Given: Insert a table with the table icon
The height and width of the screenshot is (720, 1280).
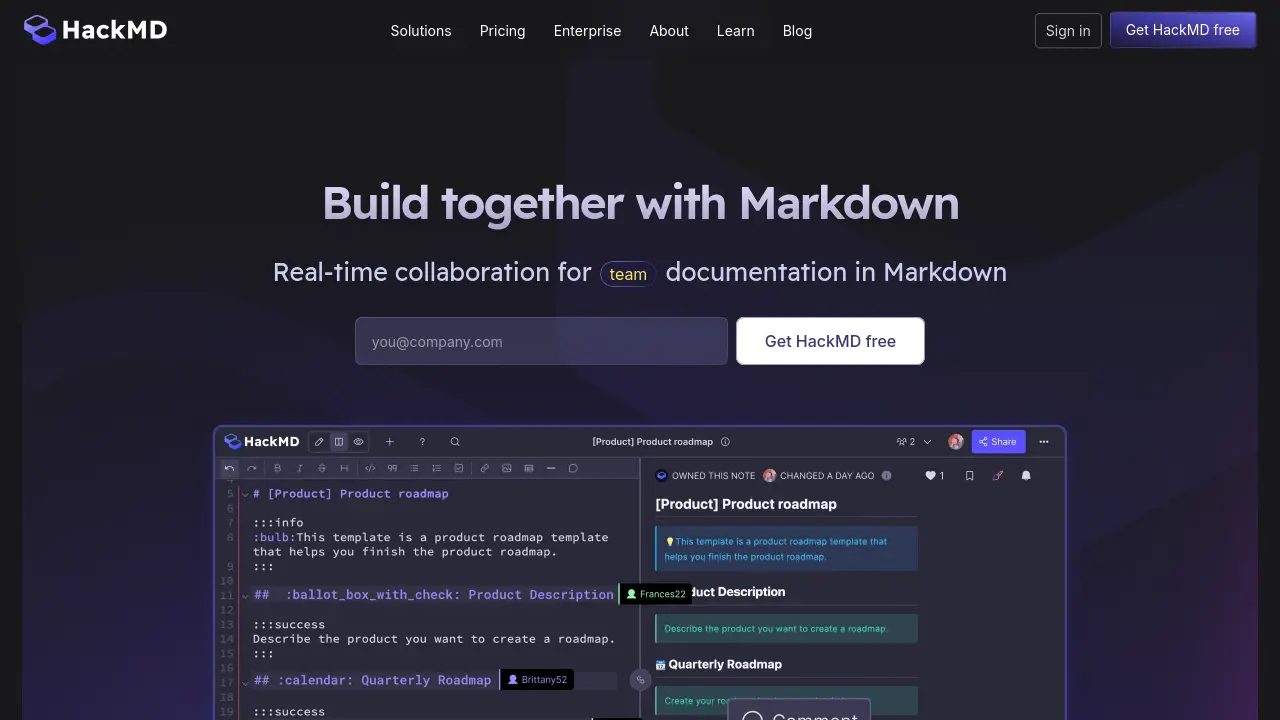Looking at the screenshot, I should click(x=529, y=468).
